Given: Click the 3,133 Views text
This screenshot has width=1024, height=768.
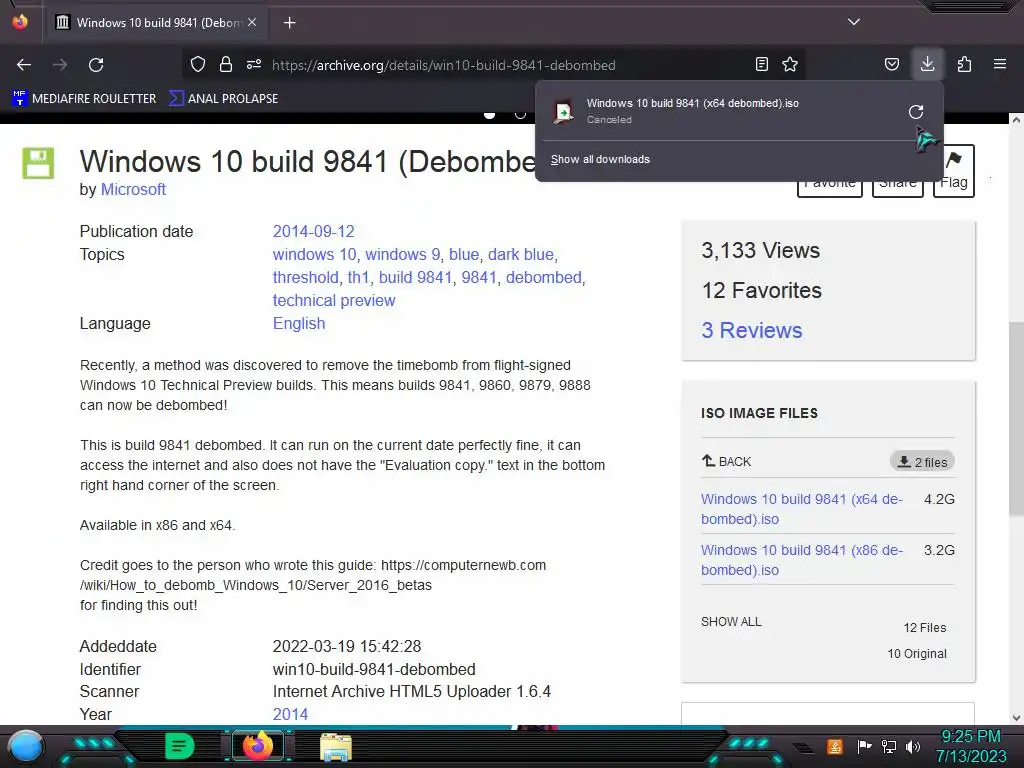Looking at the screenshot, I should tap(760, 251).
